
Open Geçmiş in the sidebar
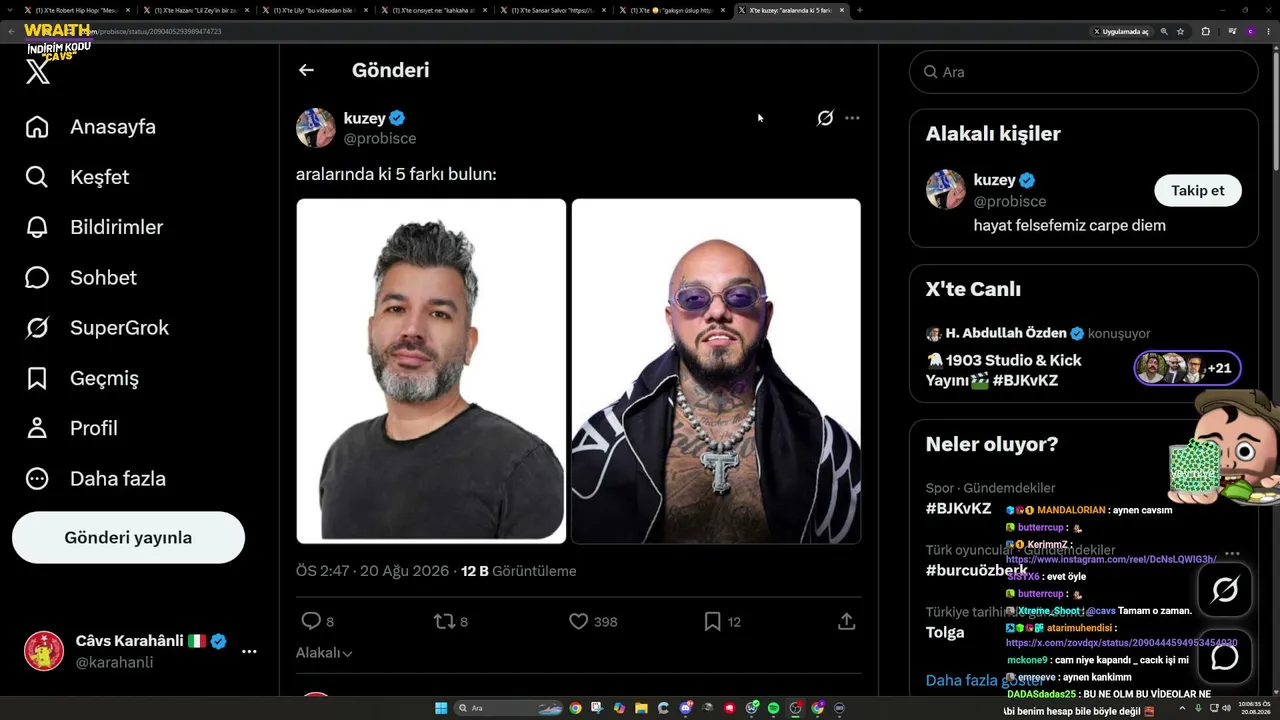point(82,378)
